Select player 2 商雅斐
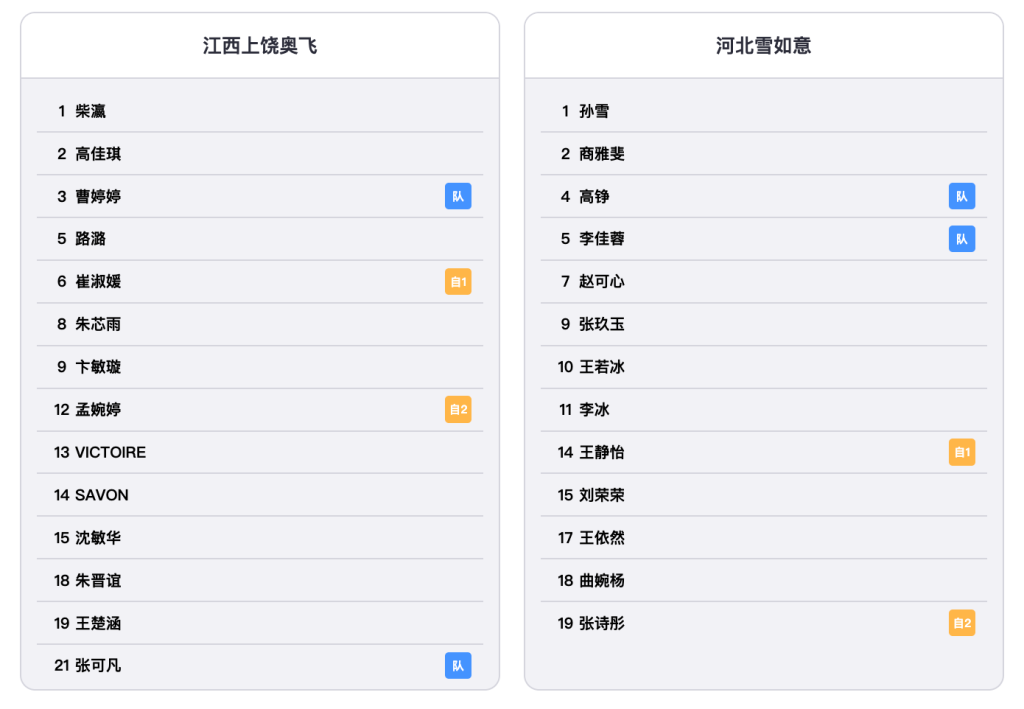This screenshot has width=1024, height=709. (763, 153)
